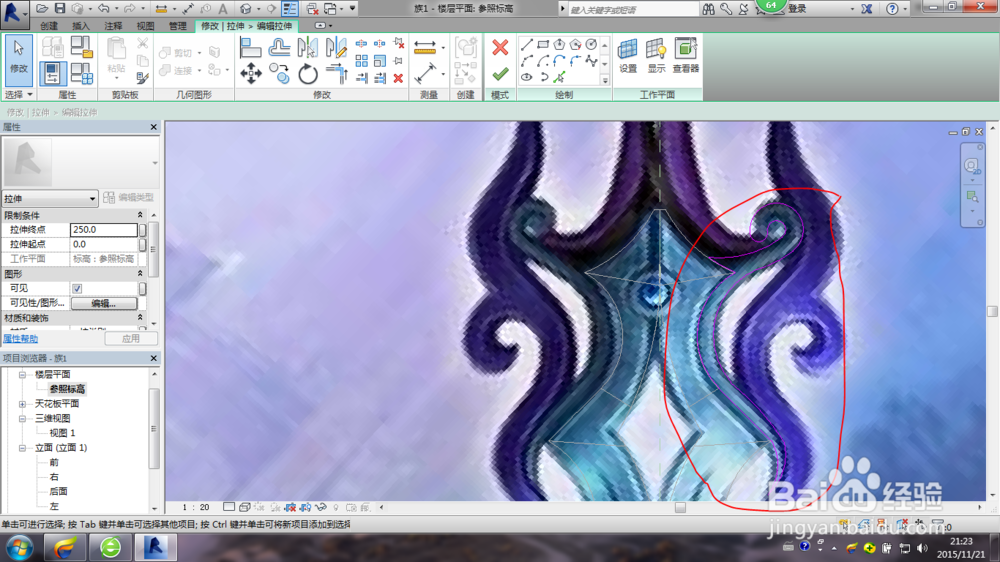Click the red X Delete tool

(399, 78)
